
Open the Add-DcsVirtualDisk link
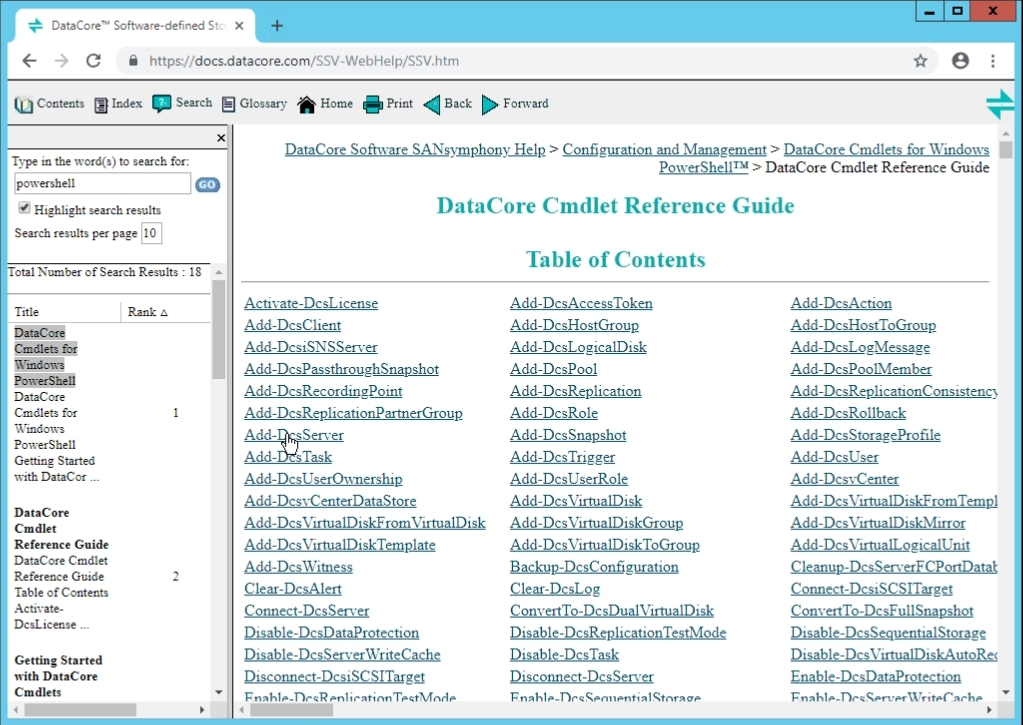click(x=575, y=501)
